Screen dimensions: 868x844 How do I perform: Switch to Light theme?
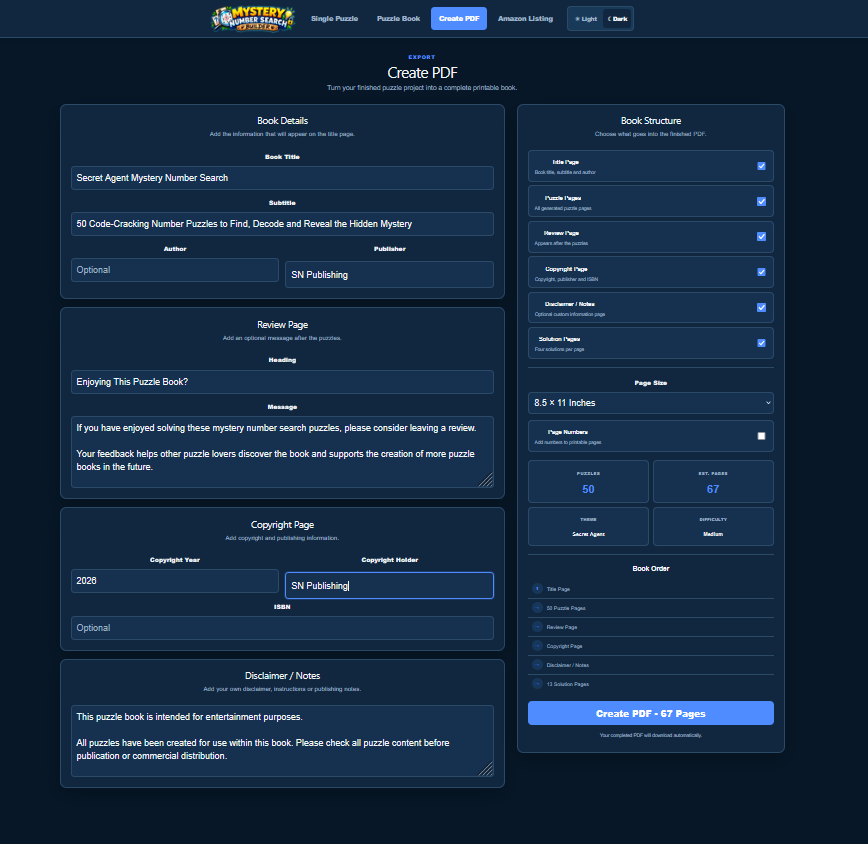click(586, 19)
